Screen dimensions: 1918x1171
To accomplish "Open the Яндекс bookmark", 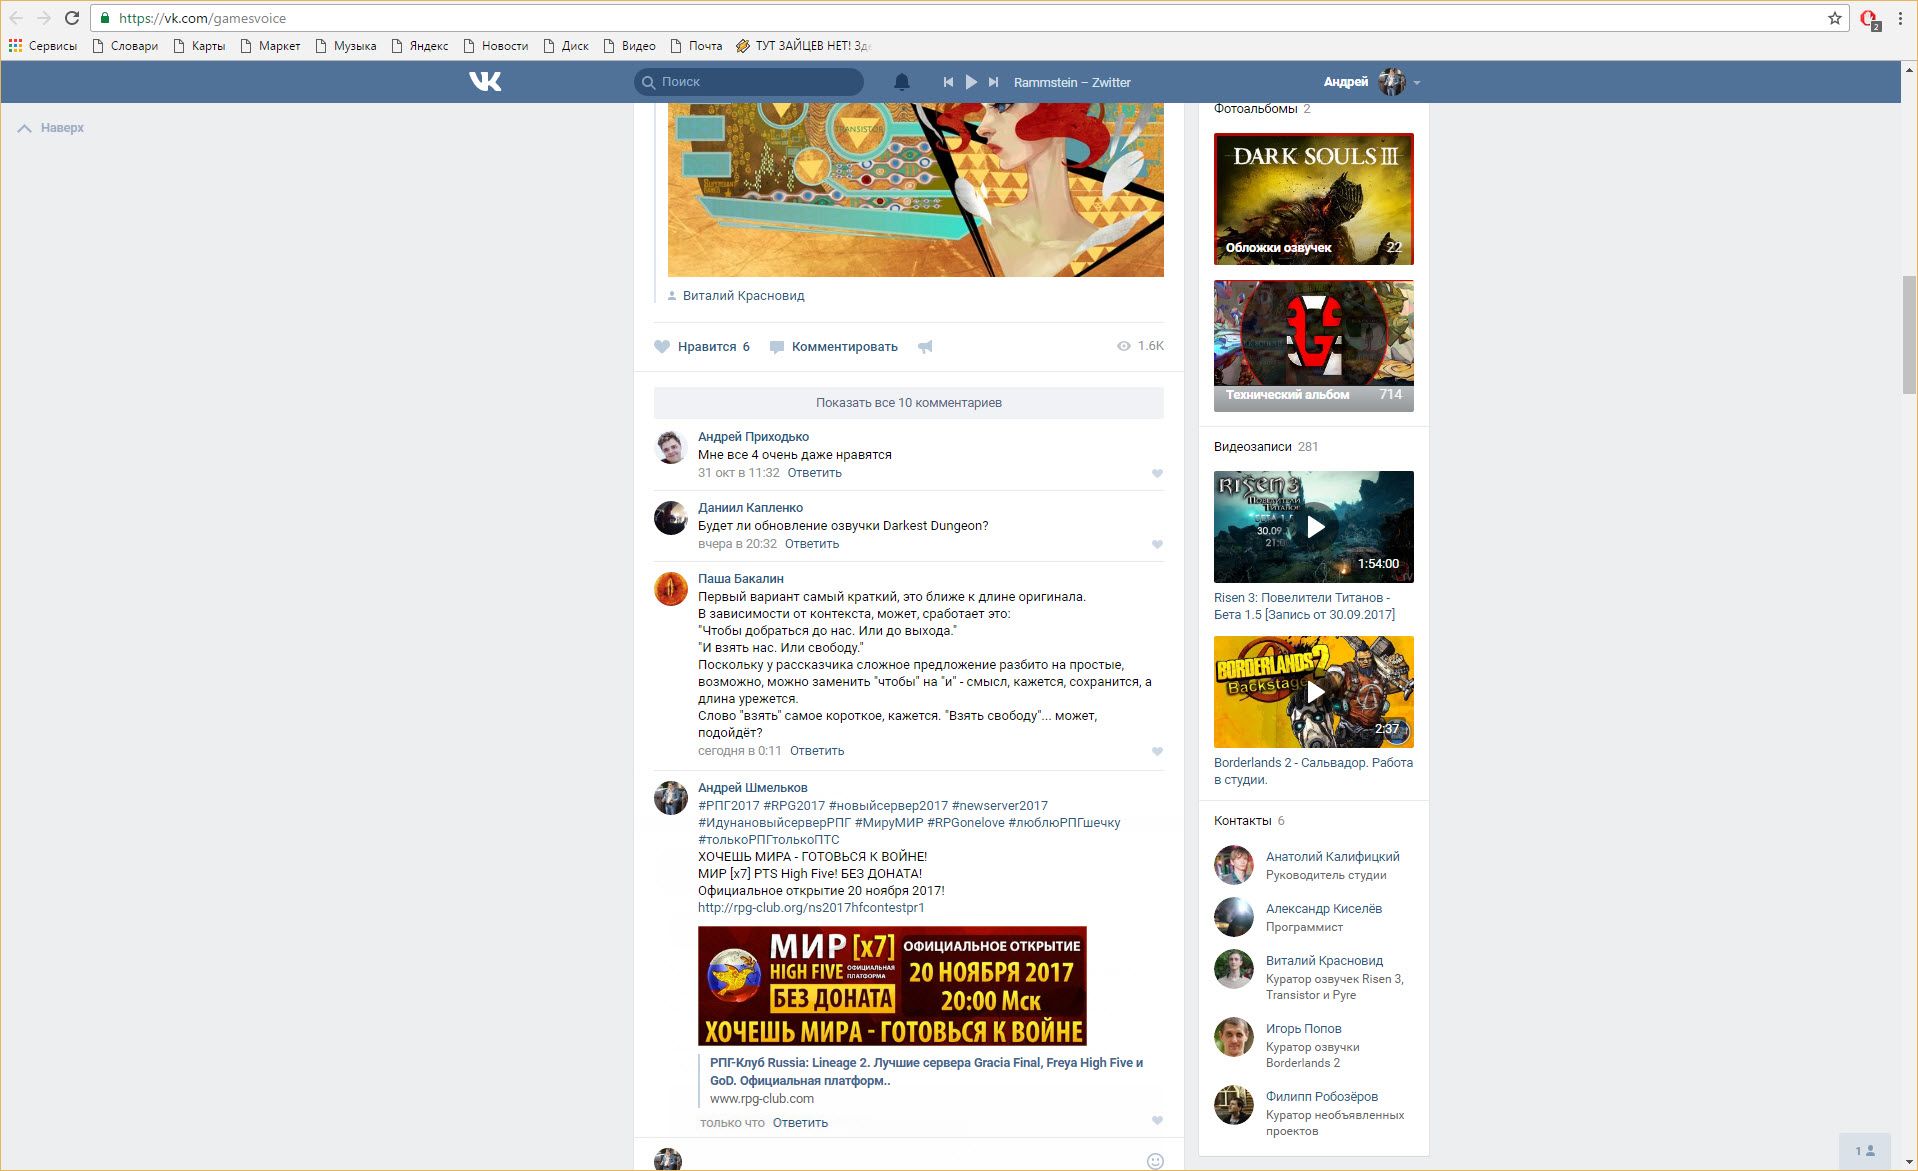I will [x=420, y=46].
